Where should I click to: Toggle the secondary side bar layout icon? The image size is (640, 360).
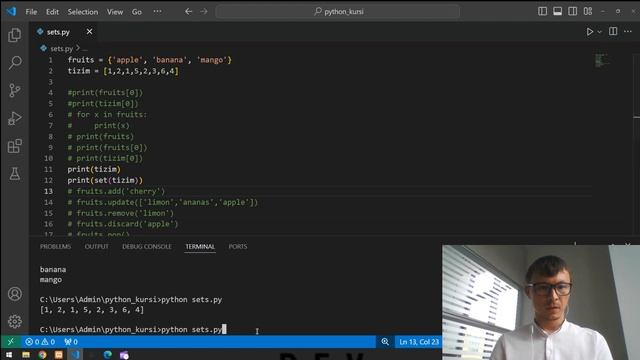(573, 11)
